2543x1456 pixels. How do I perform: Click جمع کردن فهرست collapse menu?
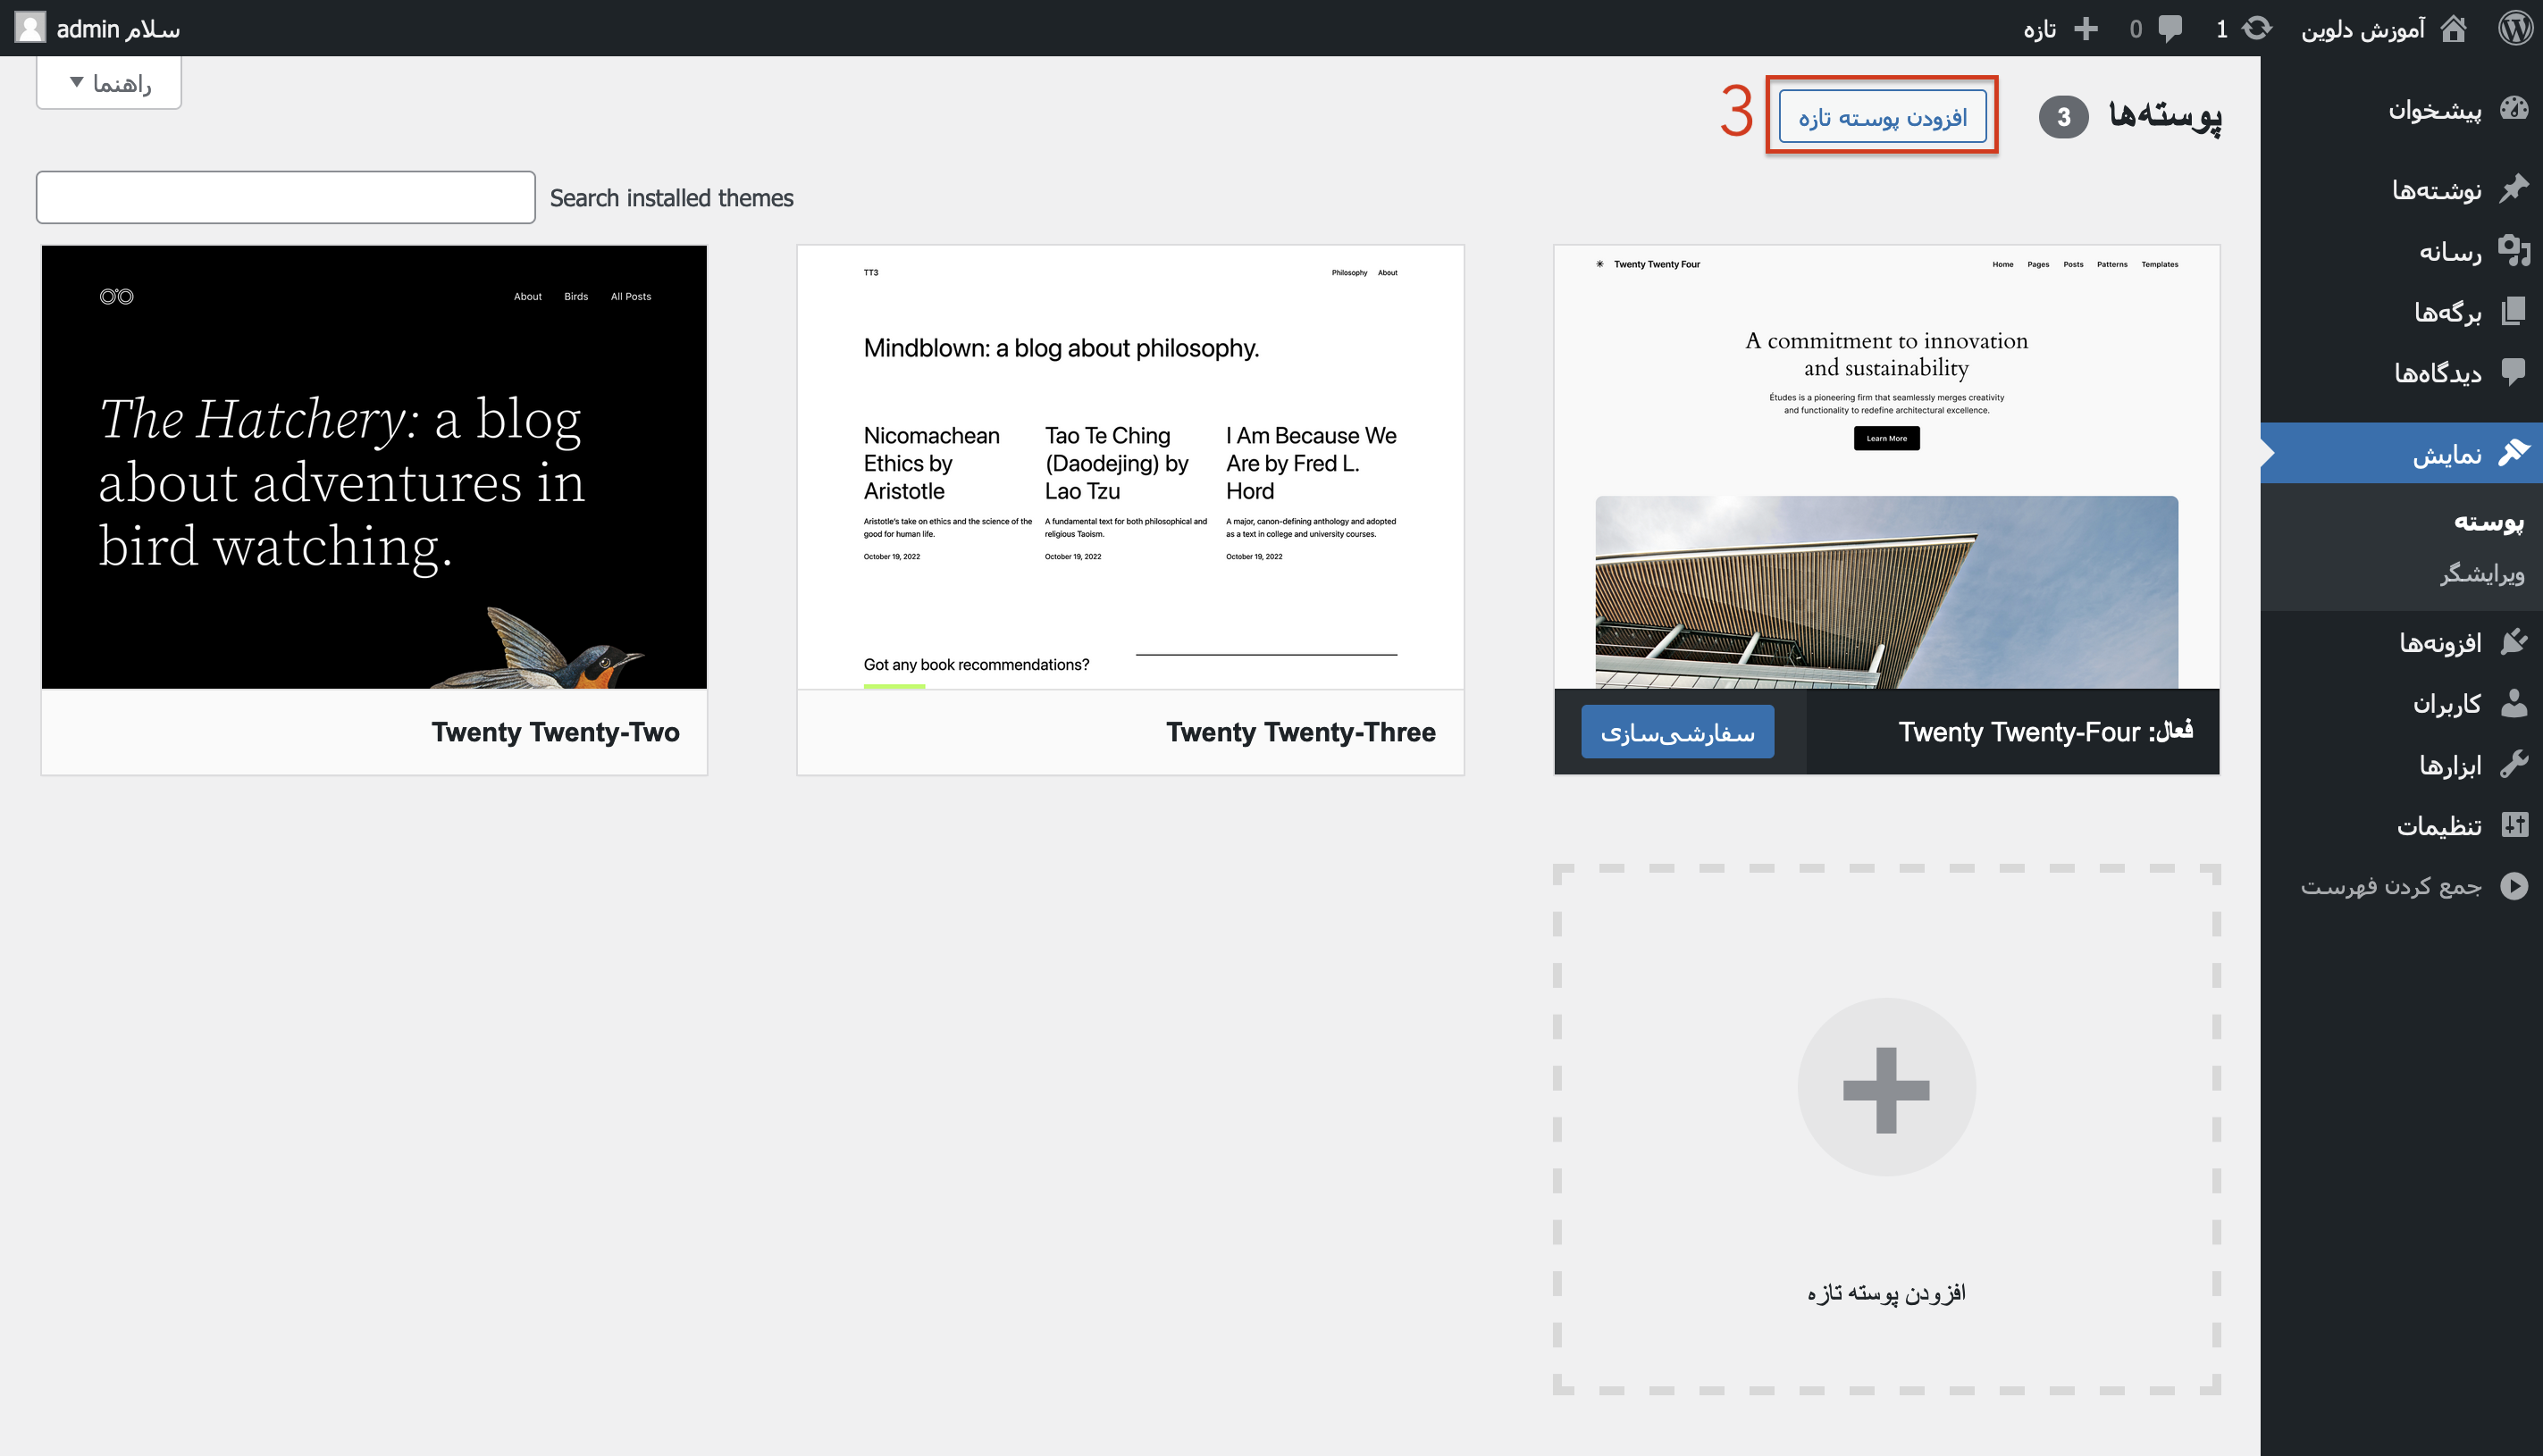(x=2390, y=886)
